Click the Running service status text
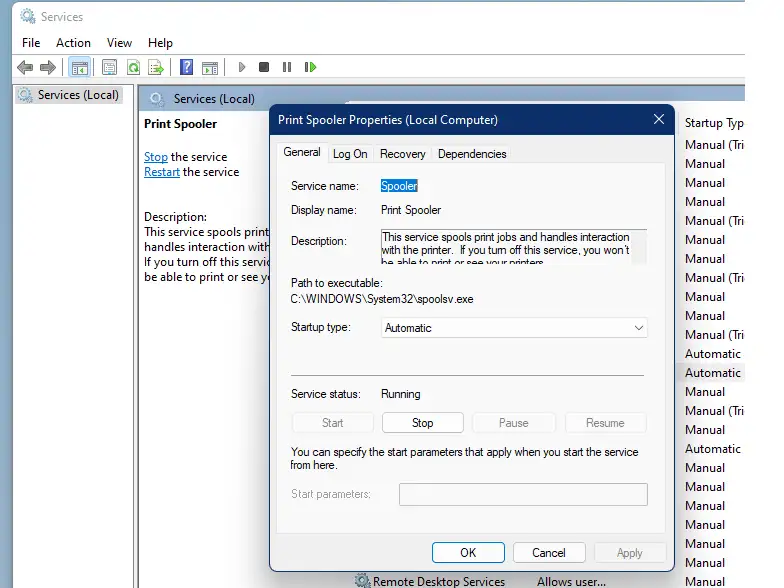 click(400, 394)
